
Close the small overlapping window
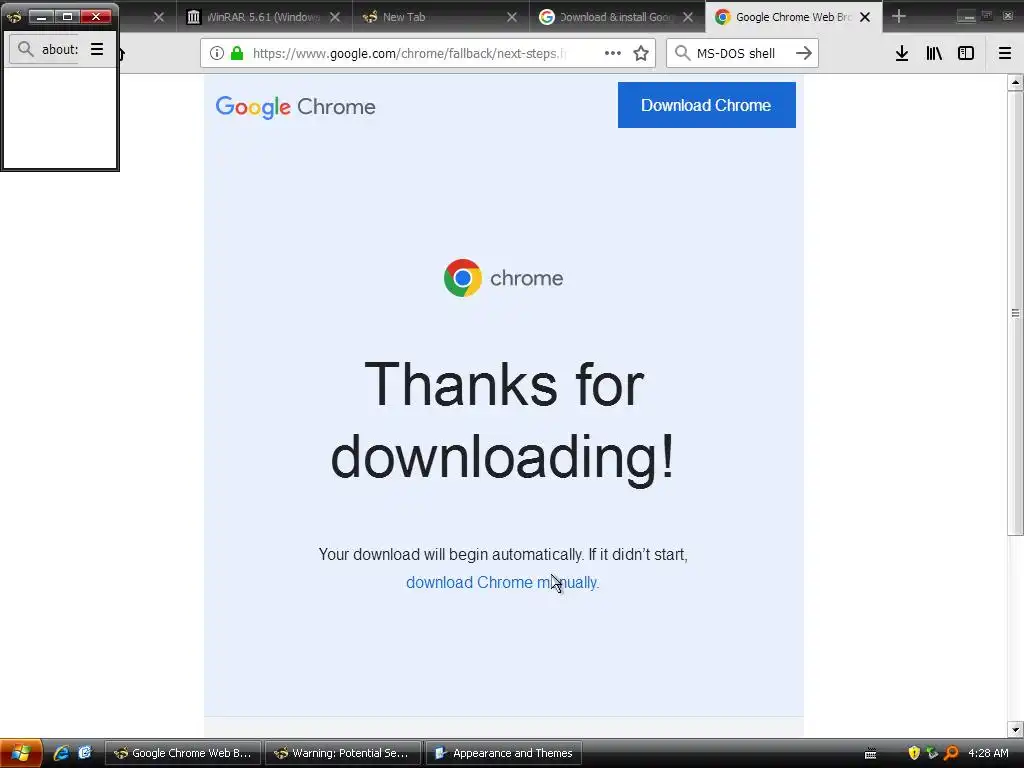tap(95, 16)
